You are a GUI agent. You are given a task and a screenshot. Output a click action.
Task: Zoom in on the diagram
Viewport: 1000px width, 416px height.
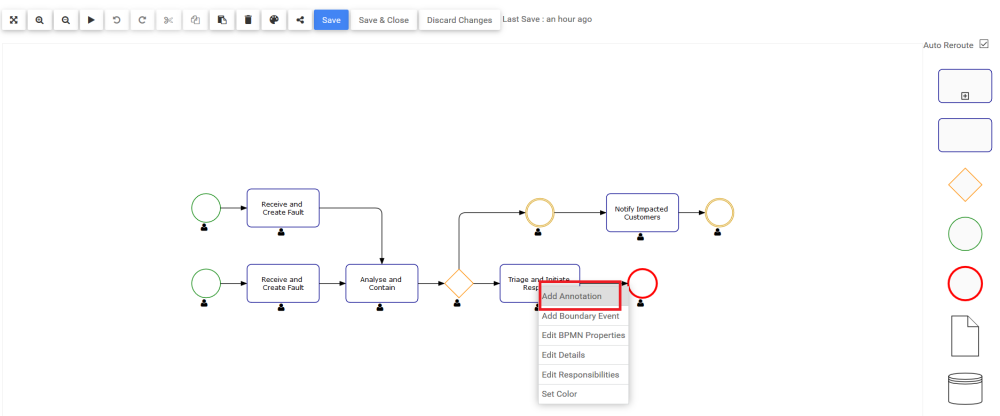pos(40,20)
